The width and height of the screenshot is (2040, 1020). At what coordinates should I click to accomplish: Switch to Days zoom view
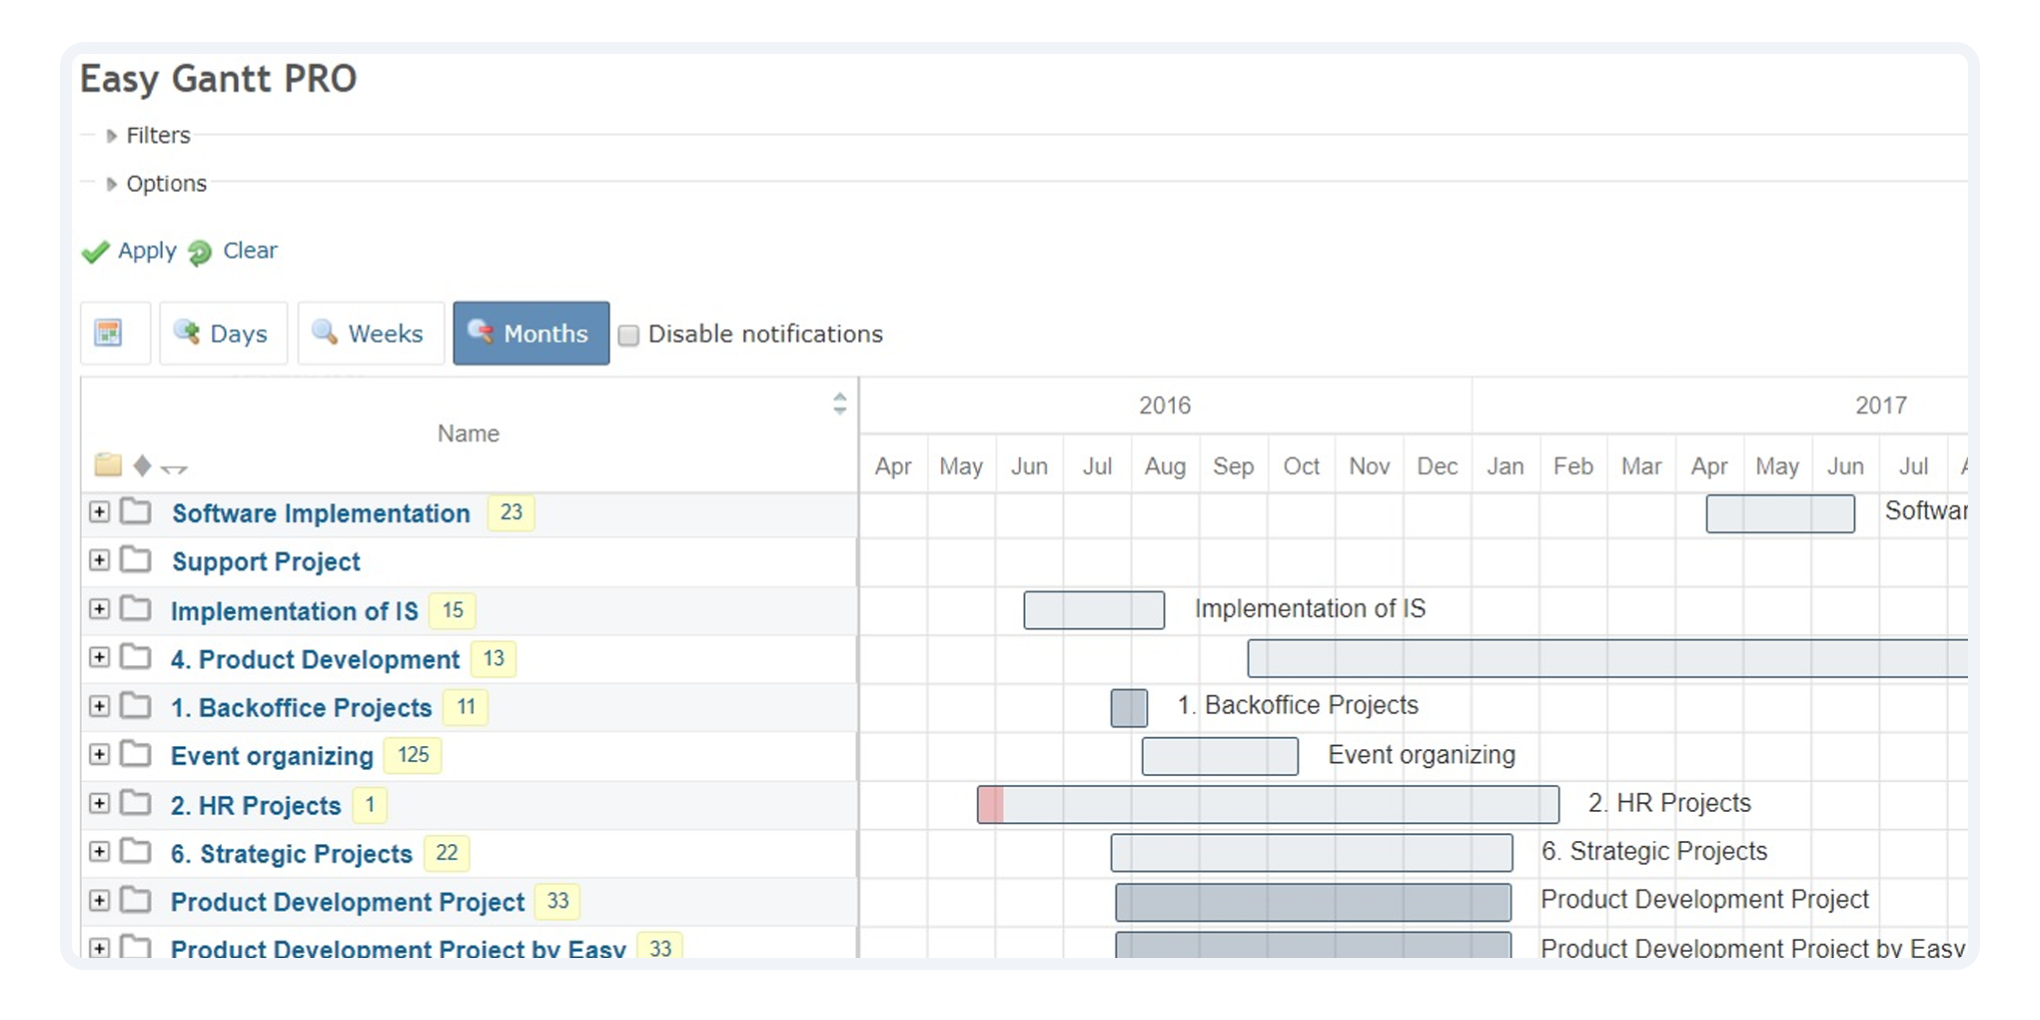coord(223,333)
